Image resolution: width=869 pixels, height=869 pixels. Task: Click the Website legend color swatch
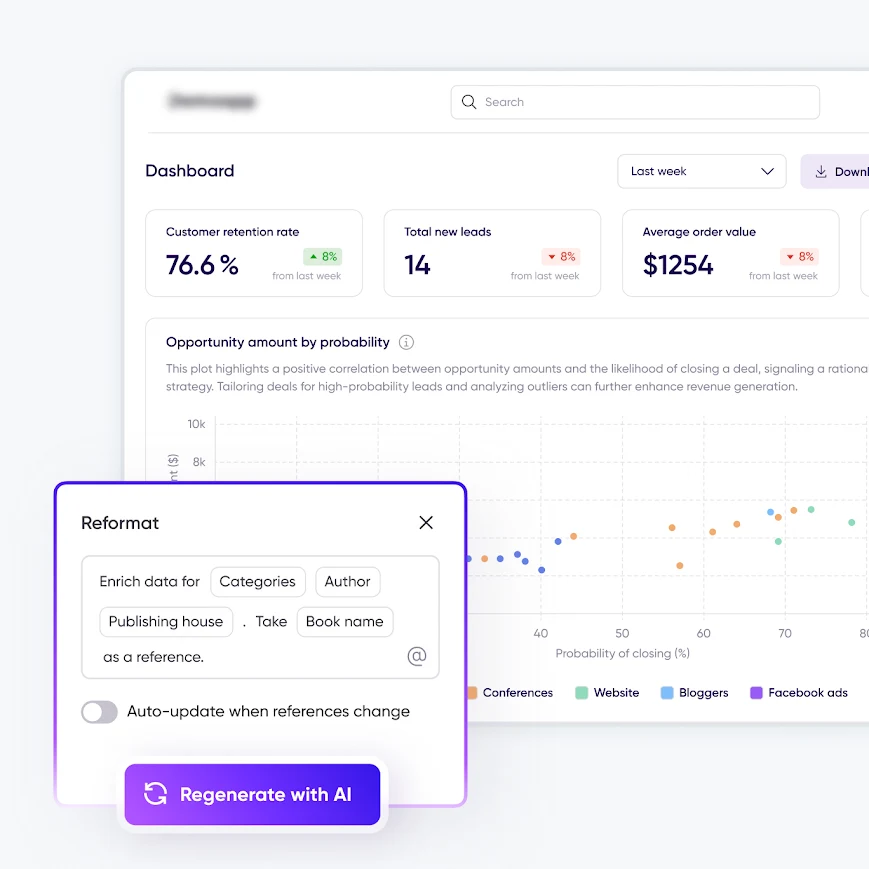581,693
